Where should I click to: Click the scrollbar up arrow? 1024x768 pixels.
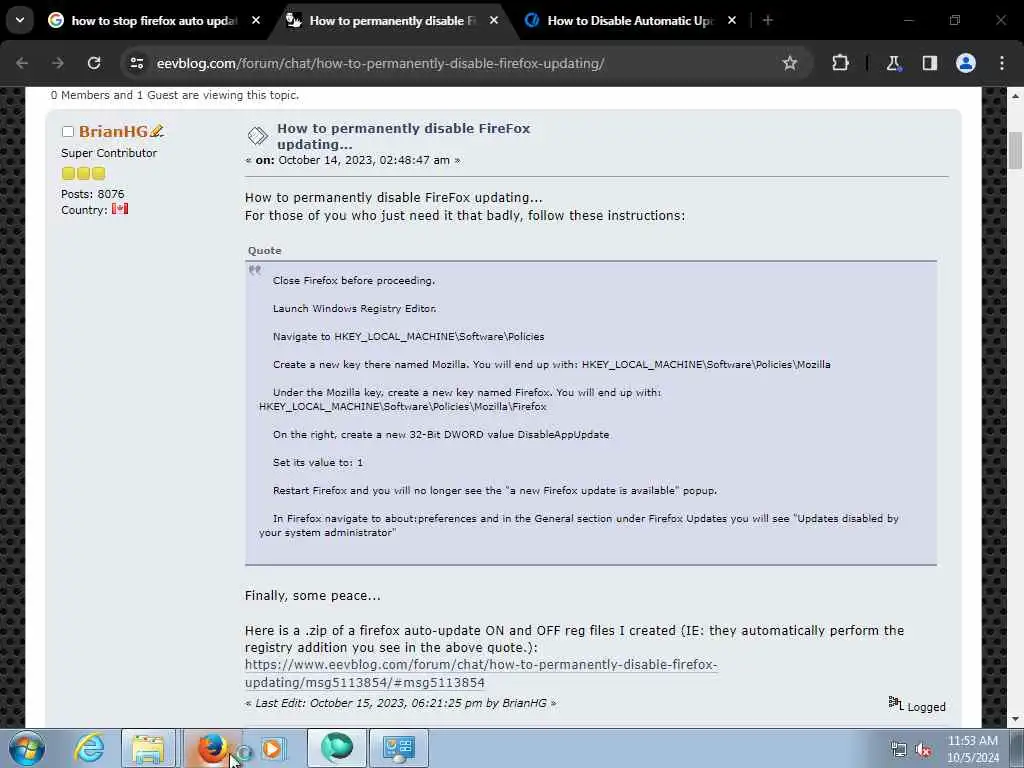pyautogui.click(x=1015, y=95)
